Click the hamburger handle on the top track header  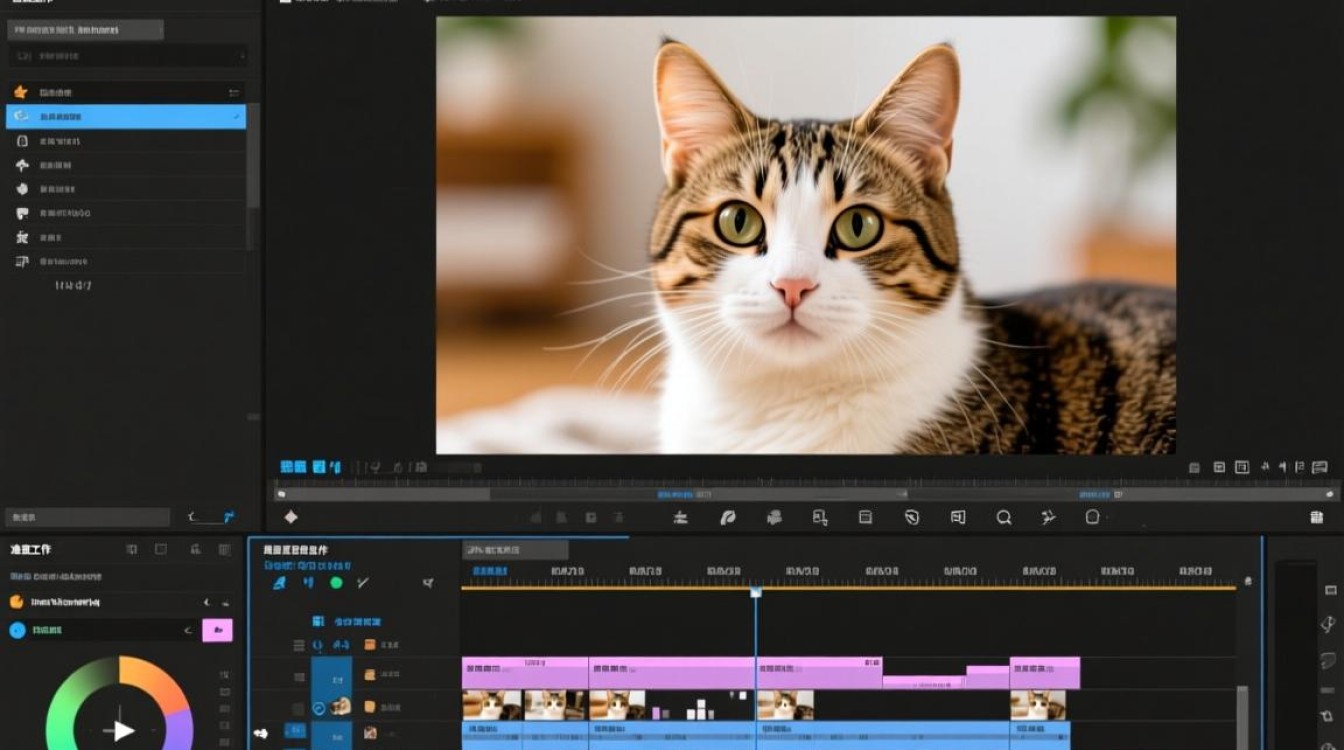[299, 646]
